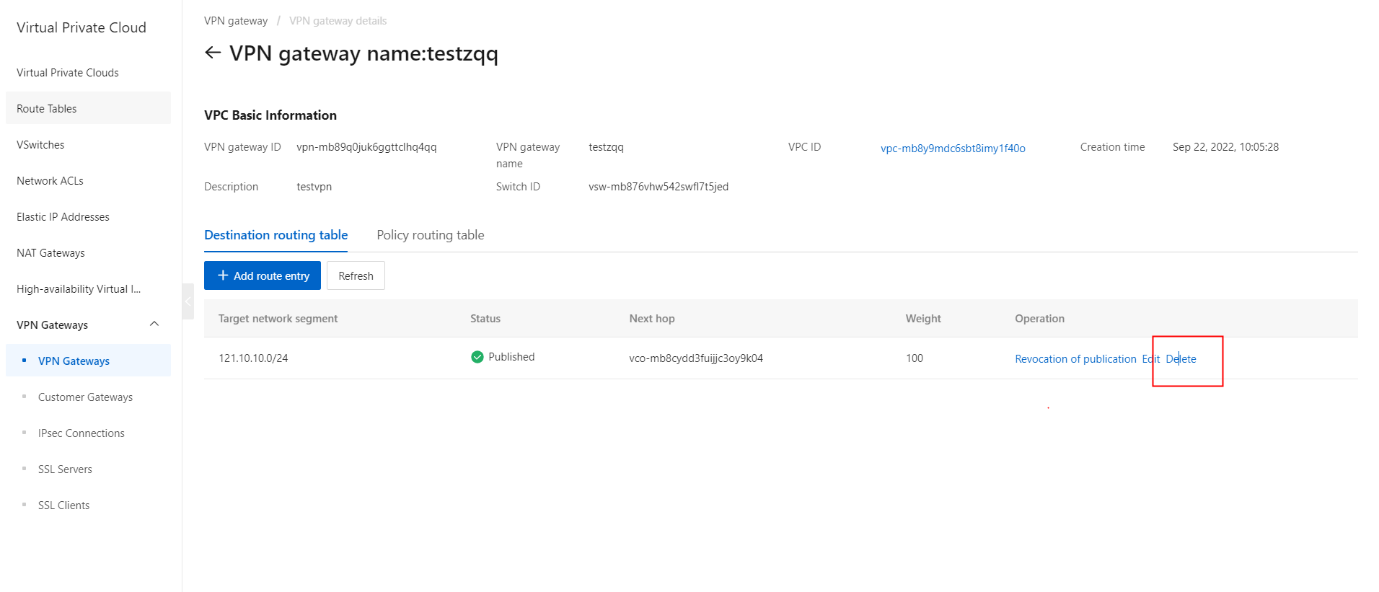The width and height of the screenshot is (1379, 592).
Task: Open VPC ID link vpc-mb8y9mdc6sbt8imy1f40o
Action: click(953, 148)
